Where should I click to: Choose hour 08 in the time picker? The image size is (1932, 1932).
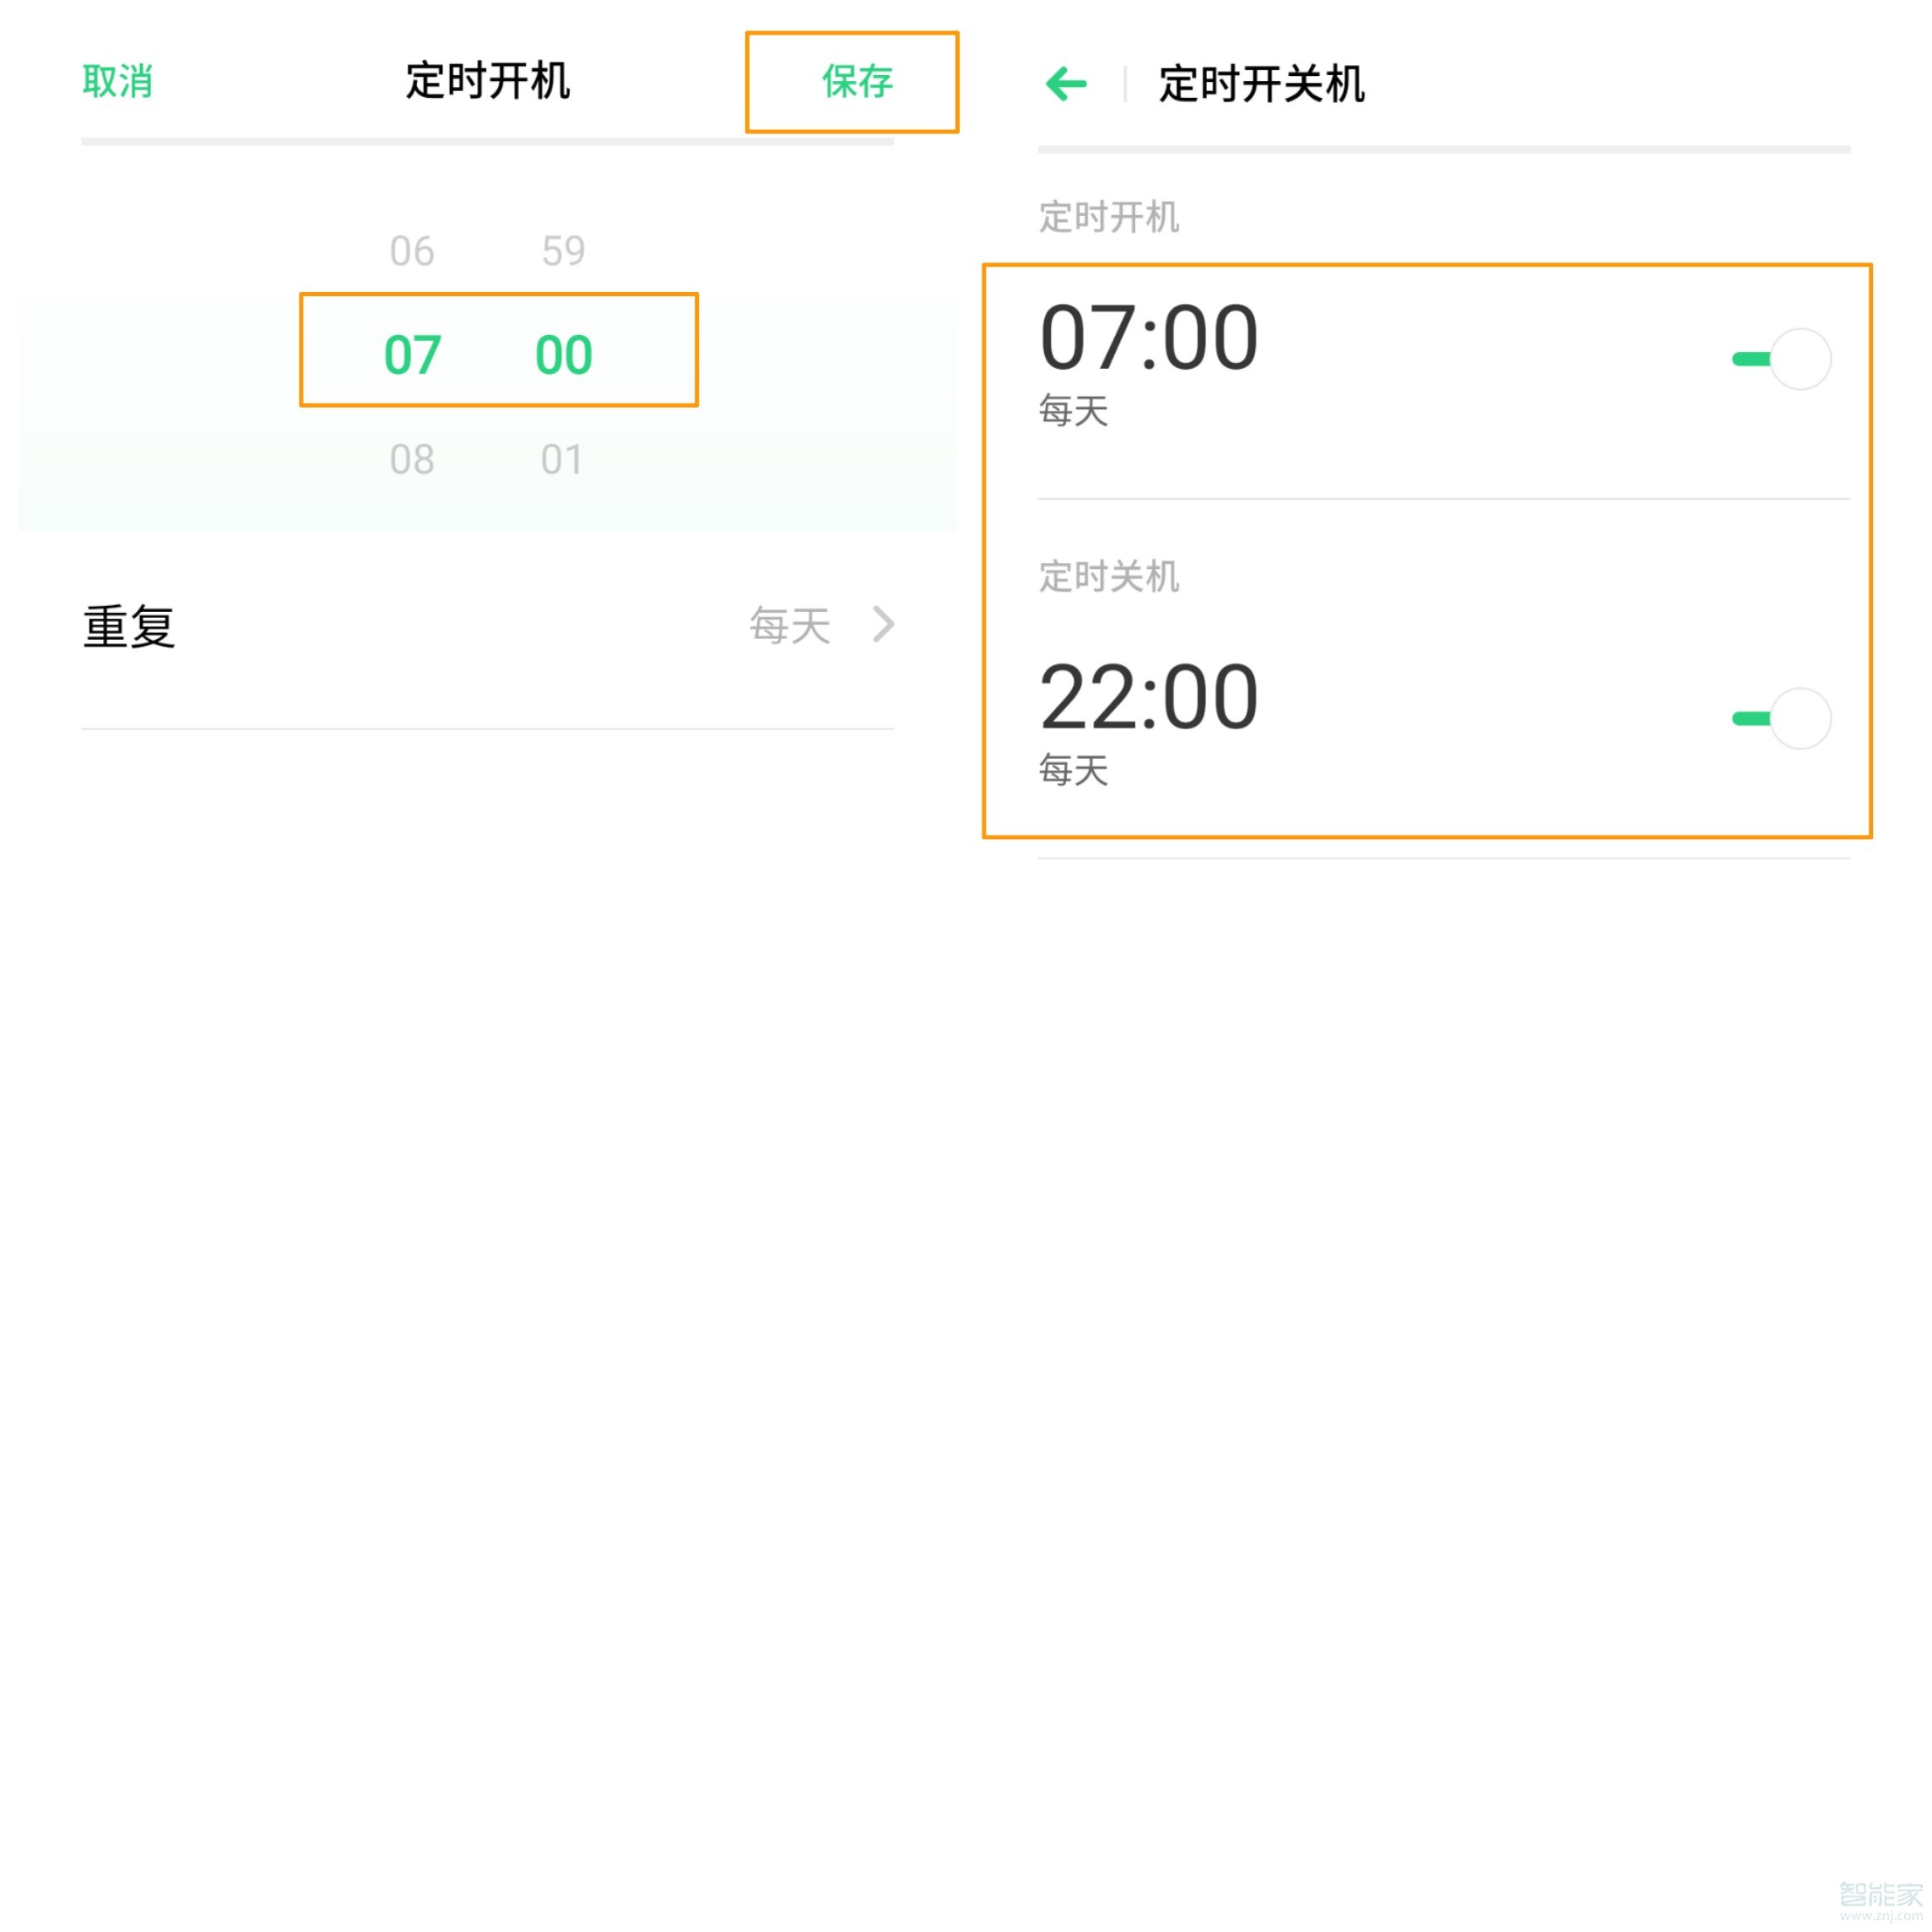412,458
